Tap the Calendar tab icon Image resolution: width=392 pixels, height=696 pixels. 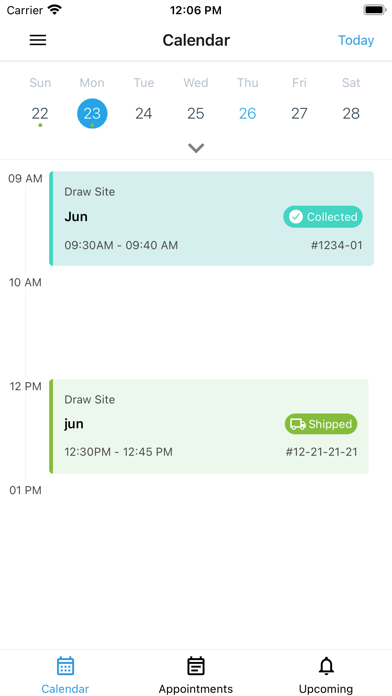65,666
